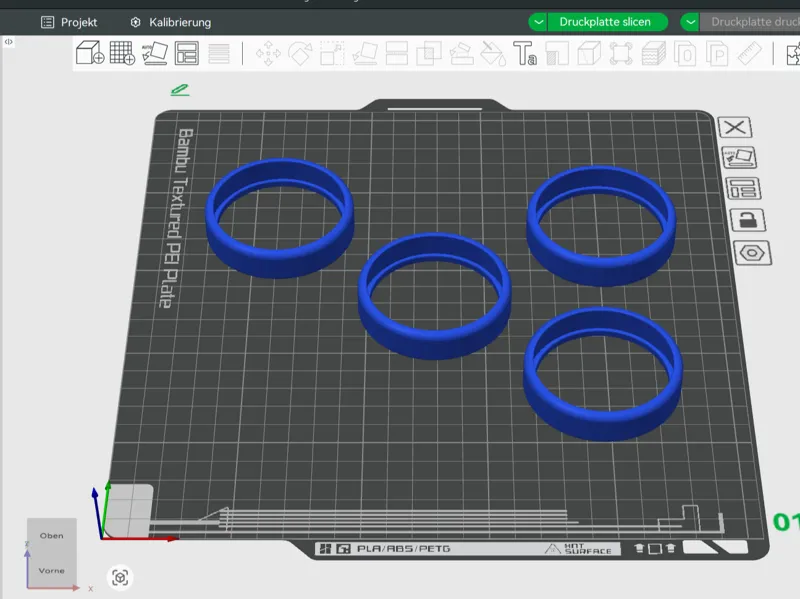
Task: Expand dropdown arrow left of Druckplatte slicen
Action: pyautogui.click(x=538, y=22)
